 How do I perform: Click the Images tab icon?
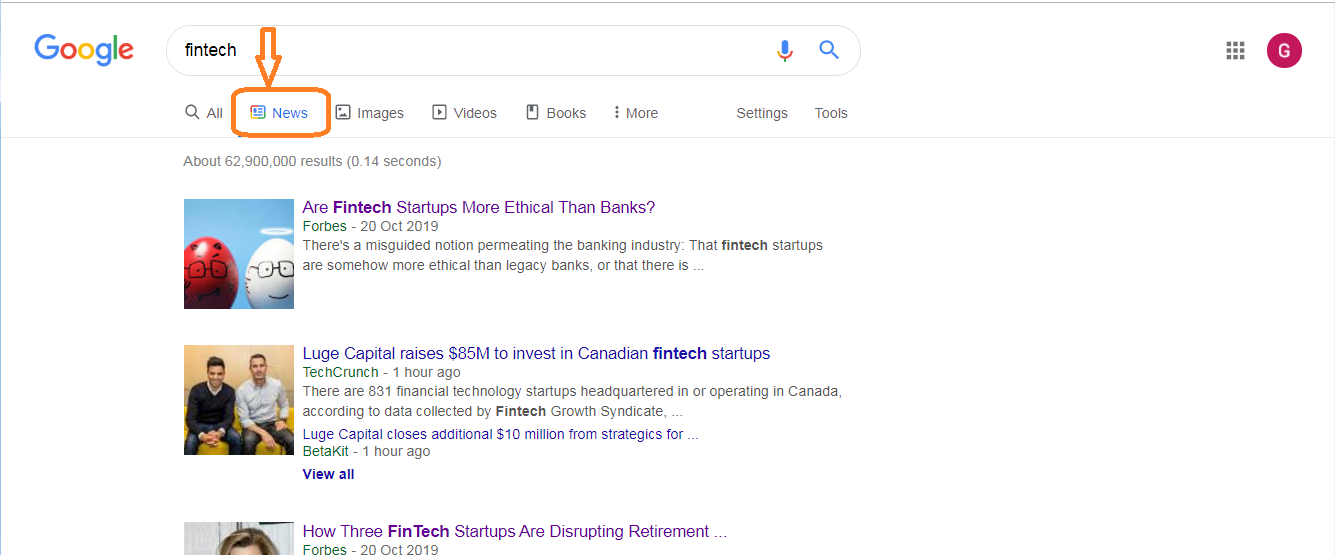[343, 113]
